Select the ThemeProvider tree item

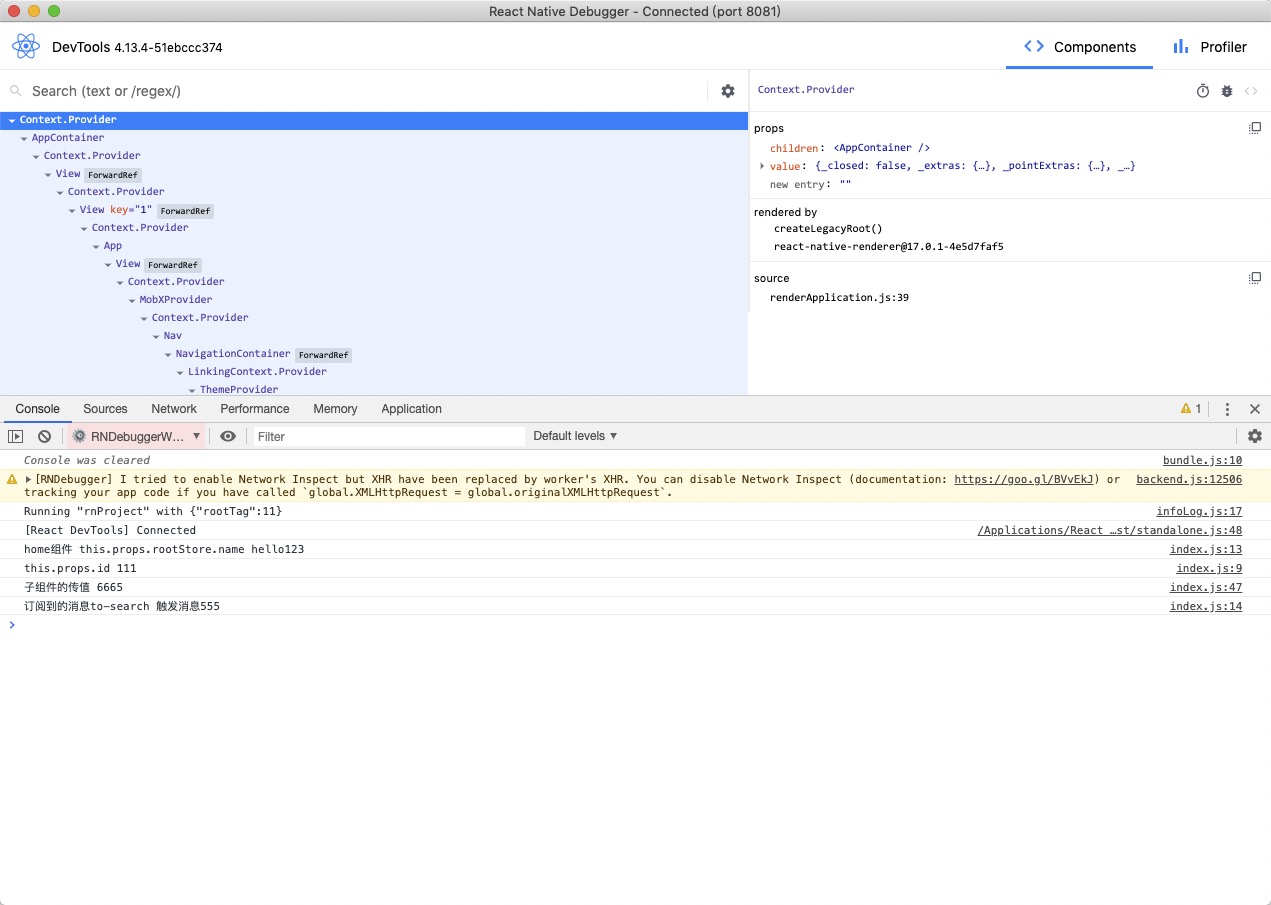tap(239, 390)
